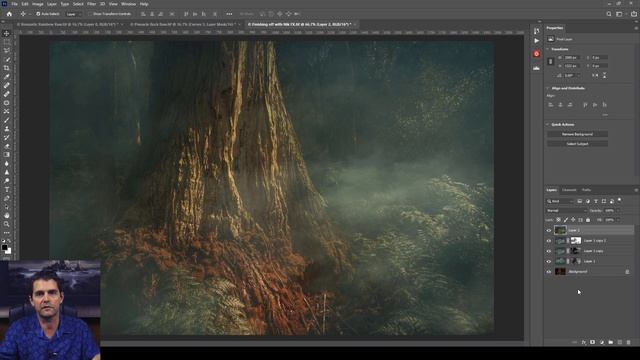Click the flip vertical icon in Properties
This screenshot has width=640, height=360.
tap(604, 76)
